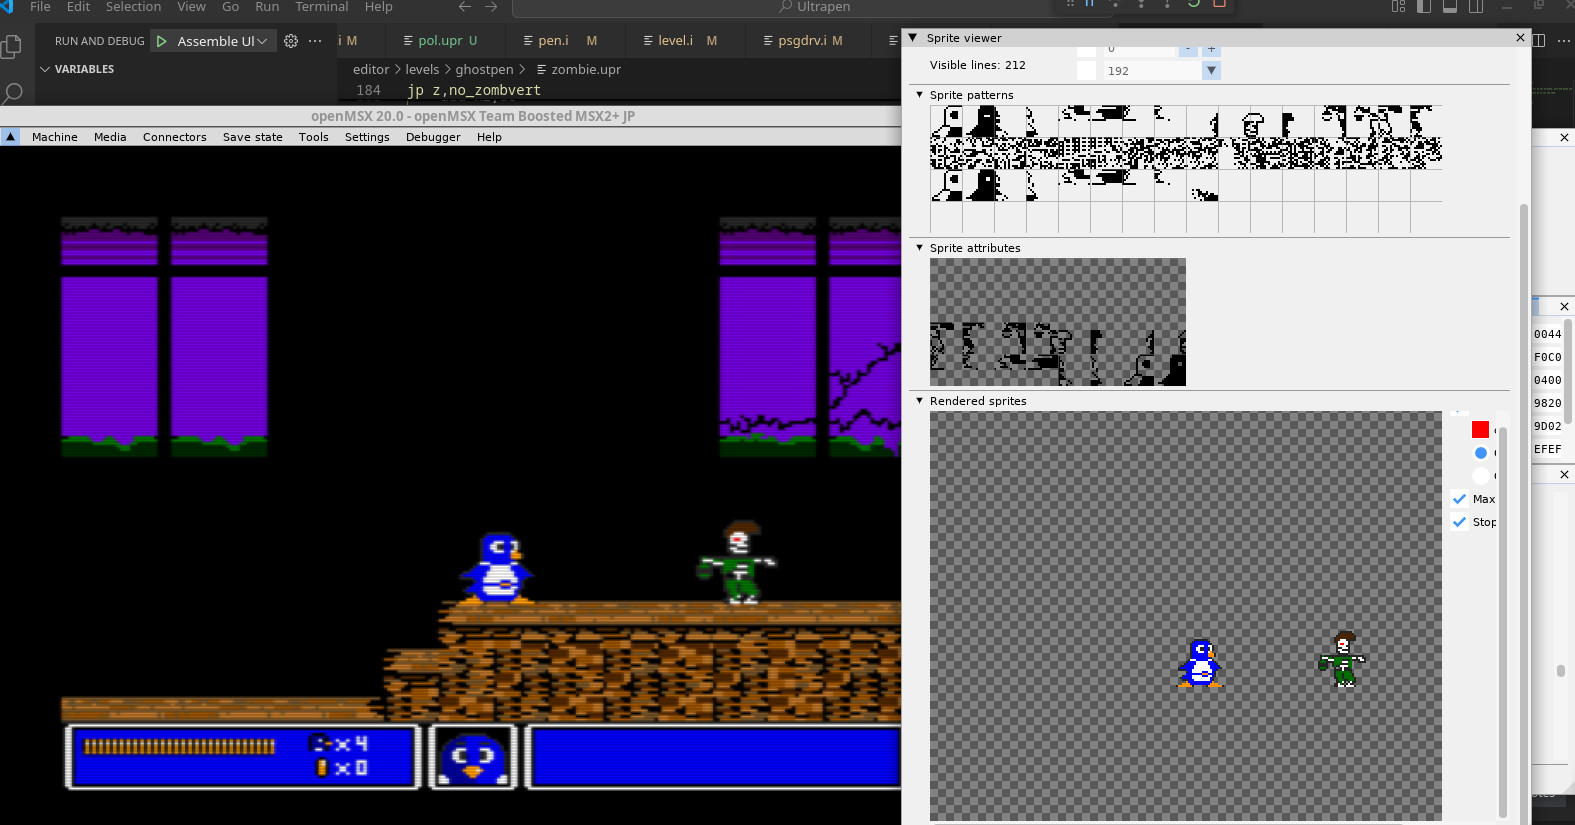1575x825 pixels.
Task: Go forward with the navigation arrow
Action: [x=491, y=6]
